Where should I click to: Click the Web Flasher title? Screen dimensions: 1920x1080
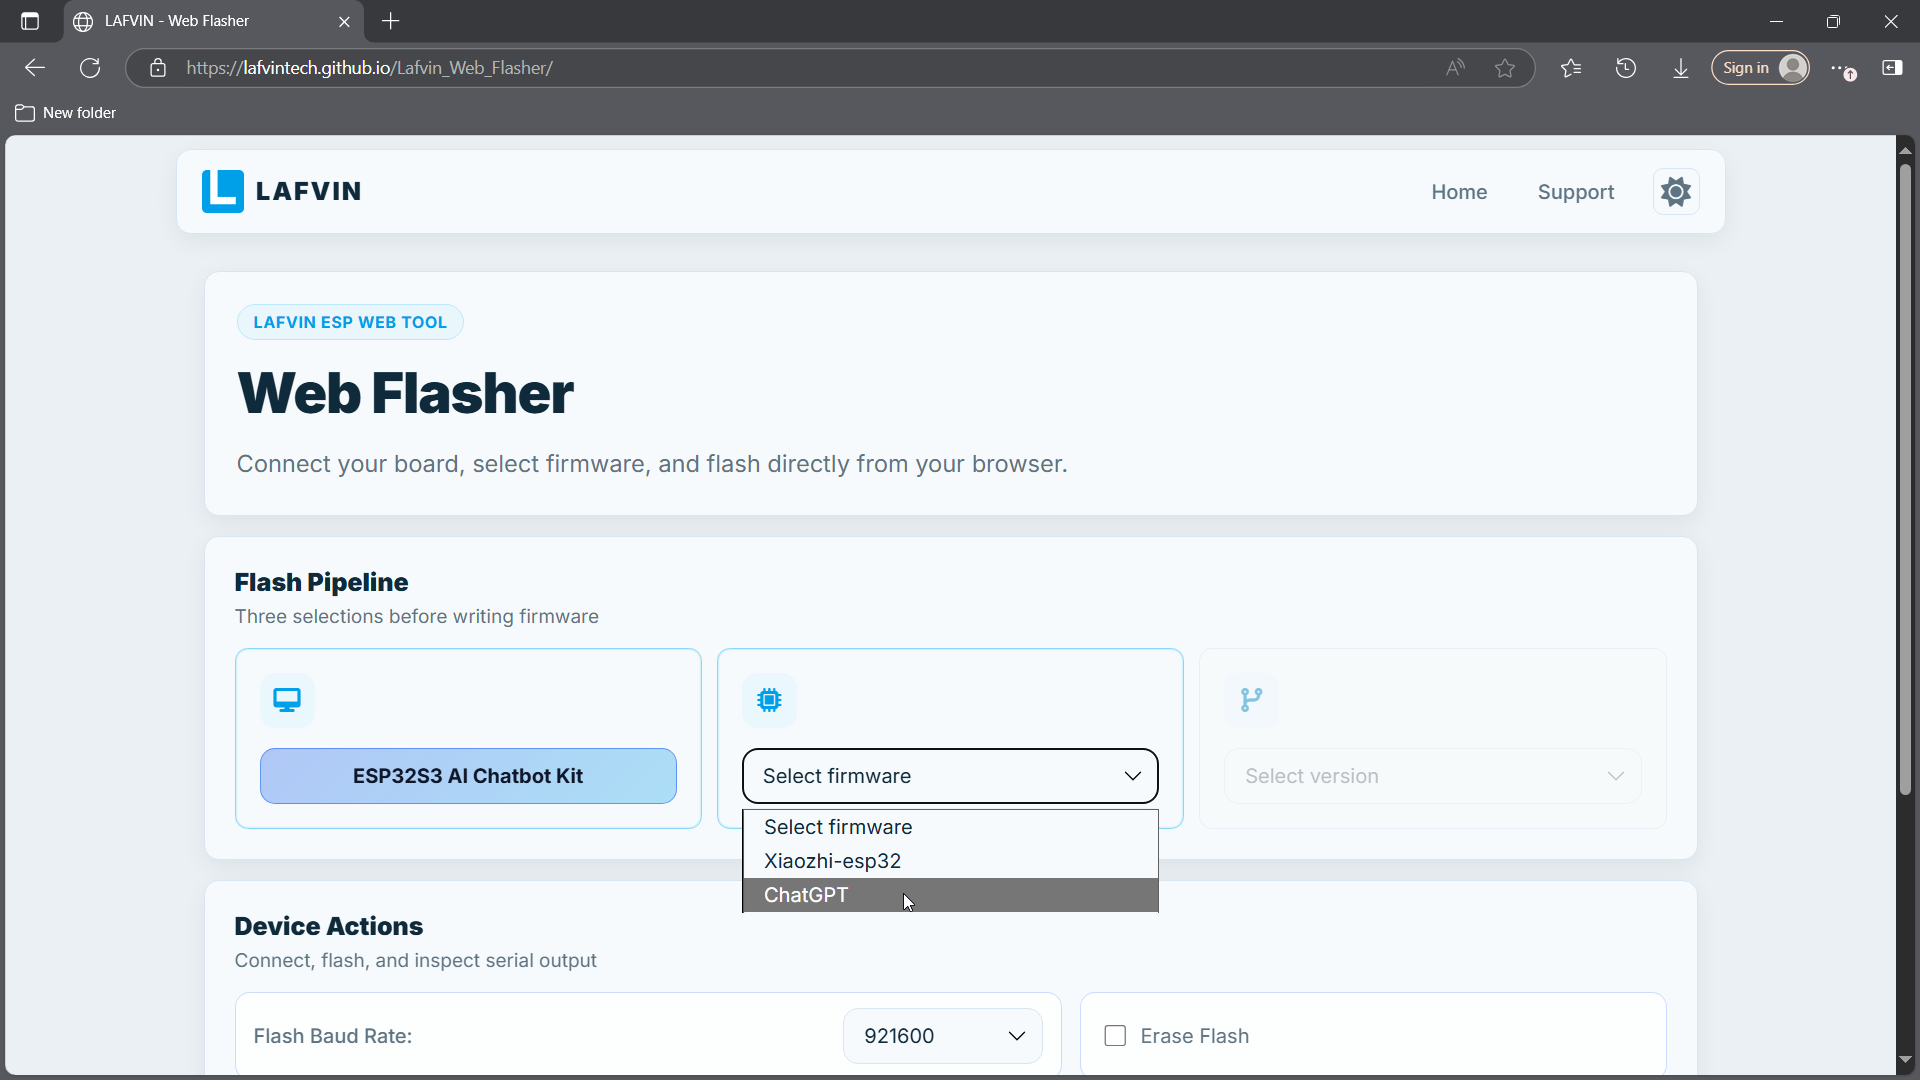[x=406, y=393]
